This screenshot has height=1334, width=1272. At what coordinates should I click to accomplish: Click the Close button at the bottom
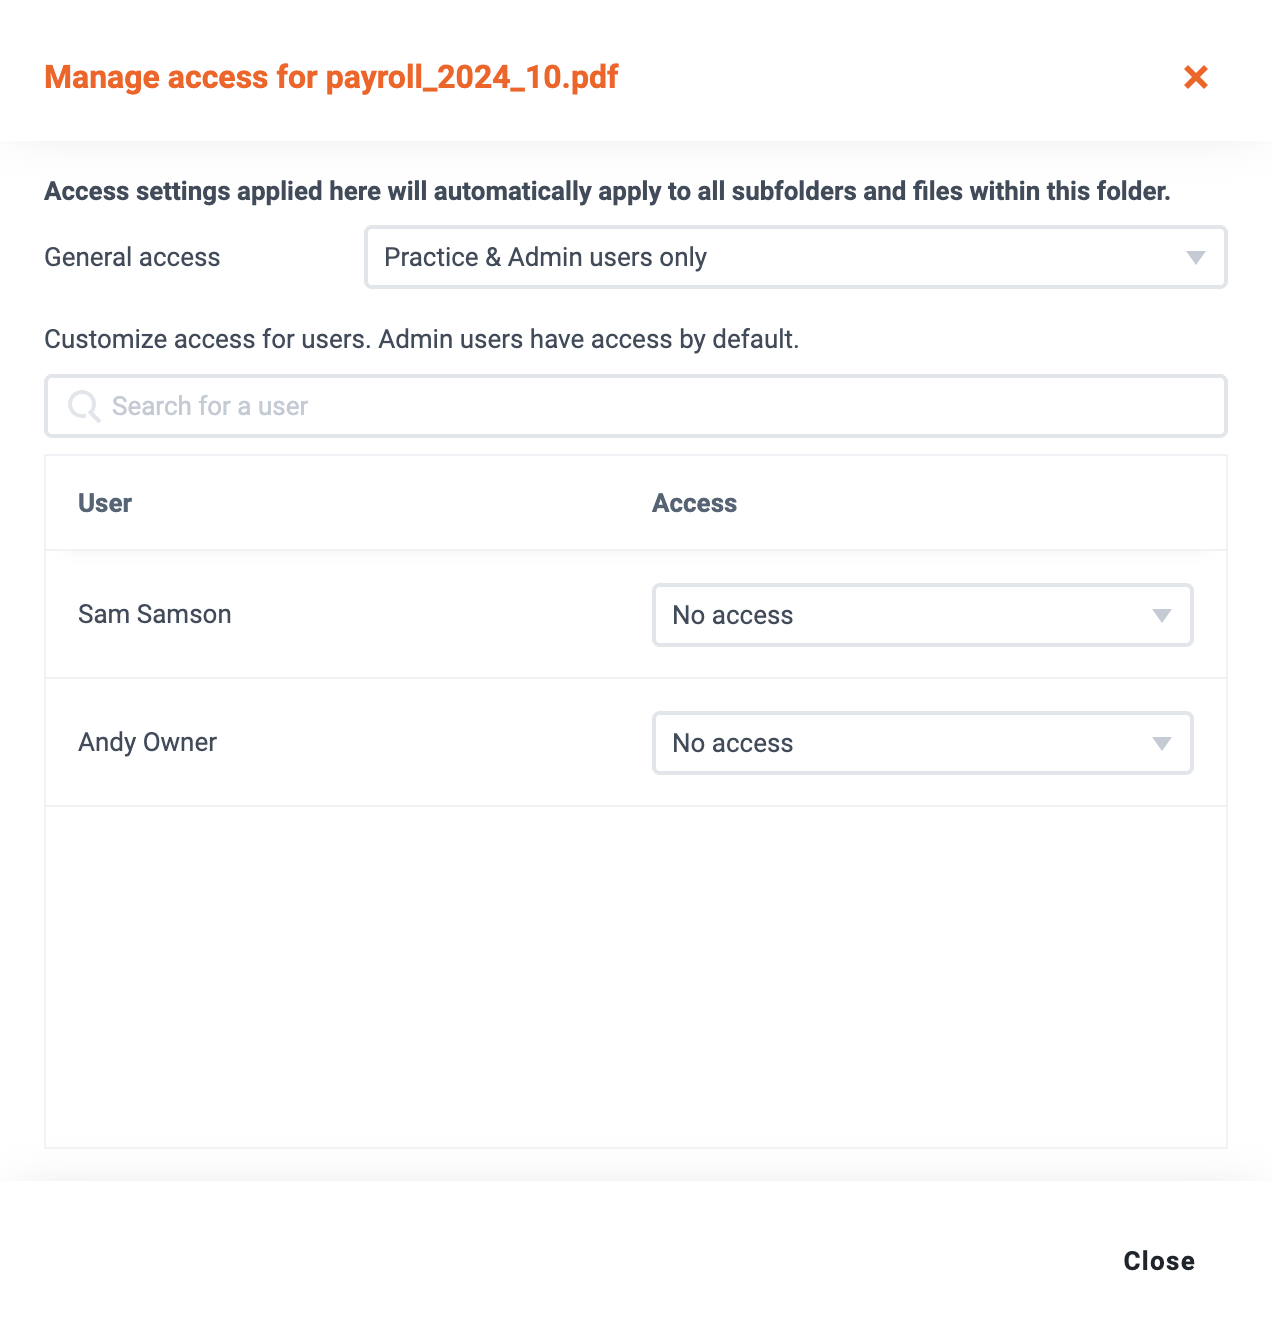[1159, 1261]
